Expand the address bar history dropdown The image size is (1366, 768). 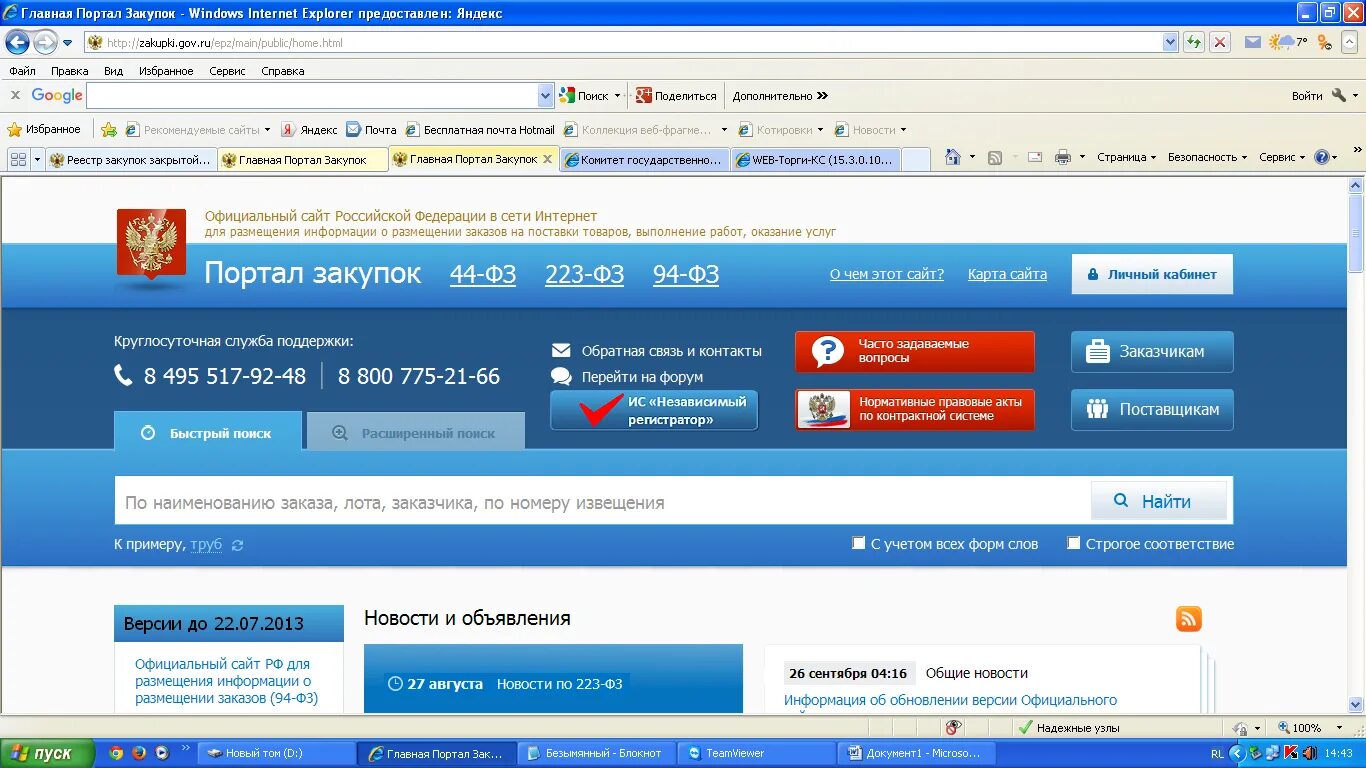1170,42
